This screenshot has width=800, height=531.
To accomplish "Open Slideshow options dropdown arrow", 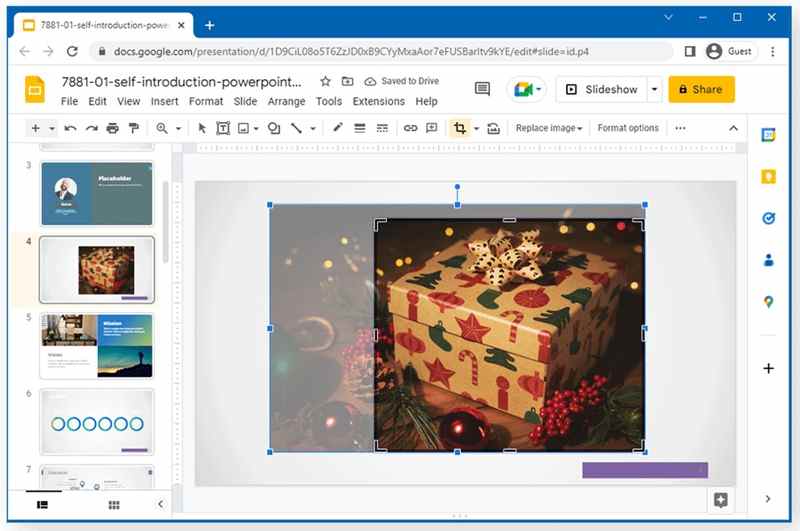I will coord(654,89).
